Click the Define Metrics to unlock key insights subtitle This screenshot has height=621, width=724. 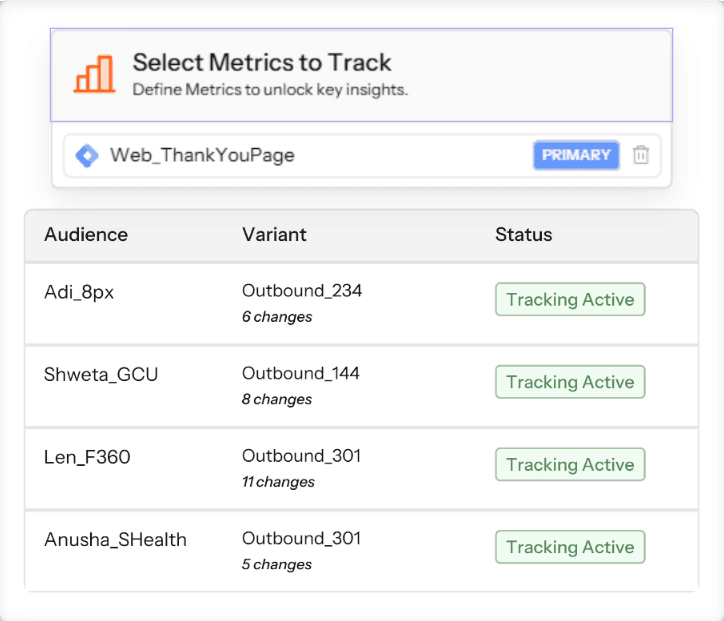click(x=270, y=90)
